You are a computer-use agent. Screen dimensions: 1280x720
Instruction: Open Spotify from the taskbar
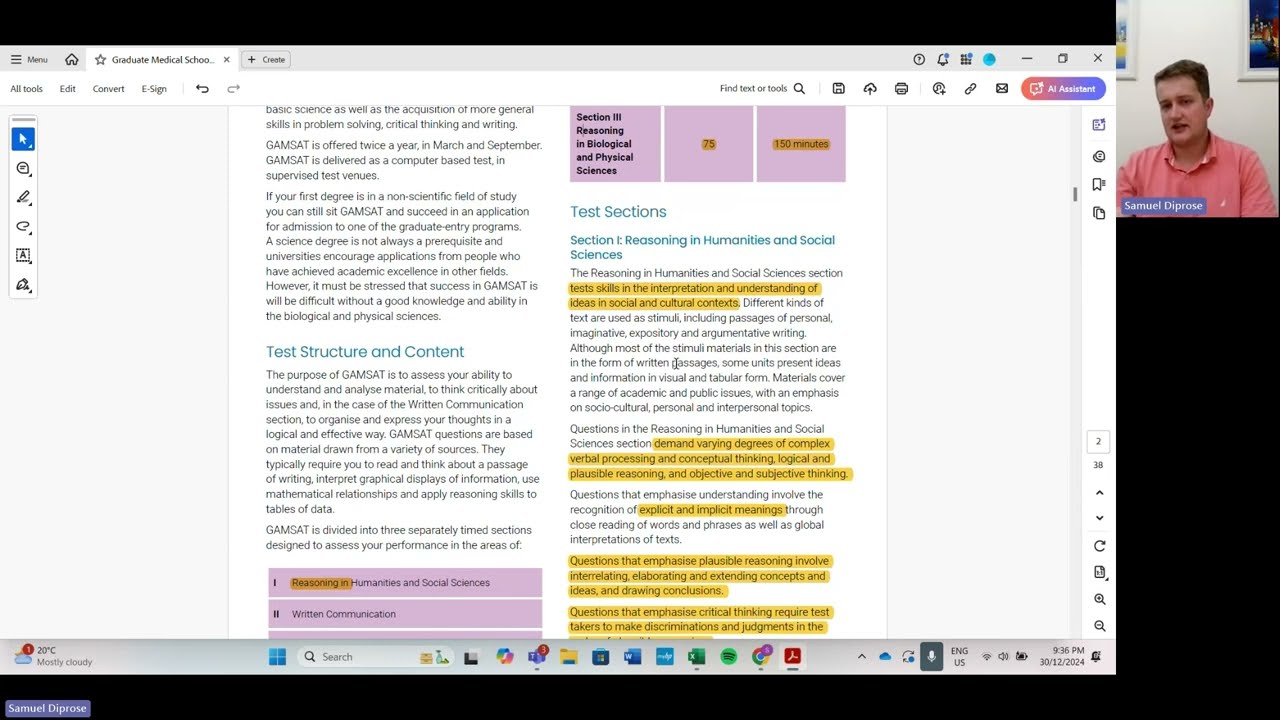coord(728,657)
